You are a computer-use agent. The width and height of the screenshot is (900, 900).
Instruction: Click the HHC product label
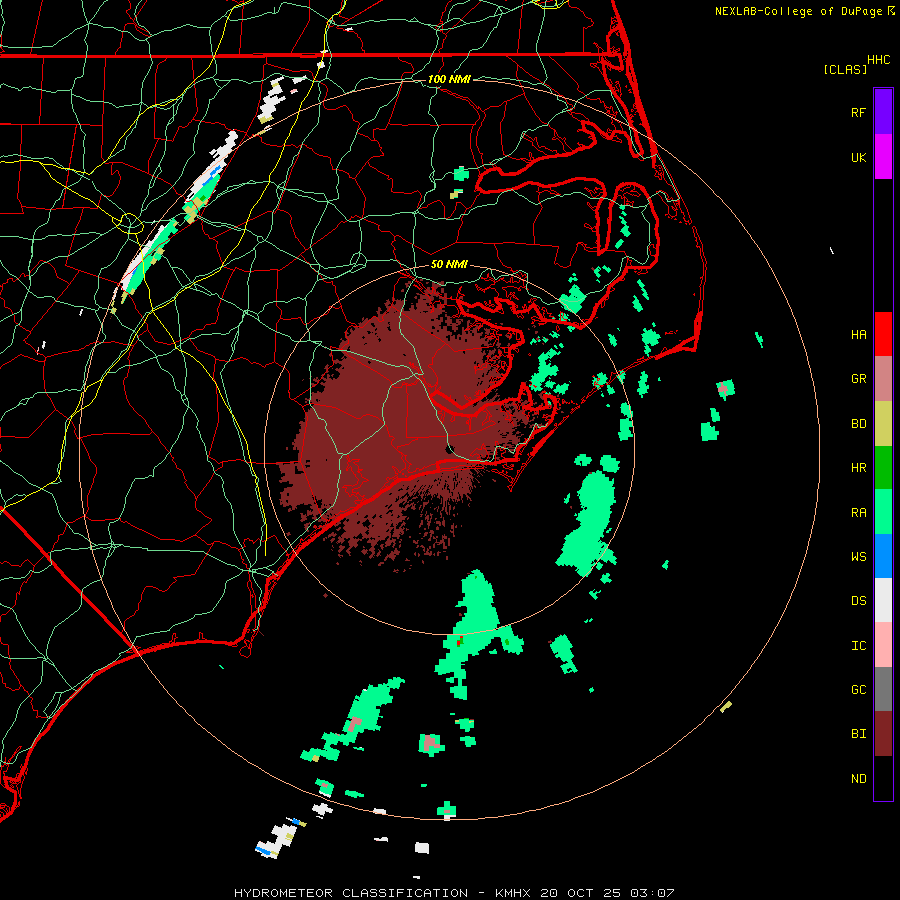tap(878, 60)
